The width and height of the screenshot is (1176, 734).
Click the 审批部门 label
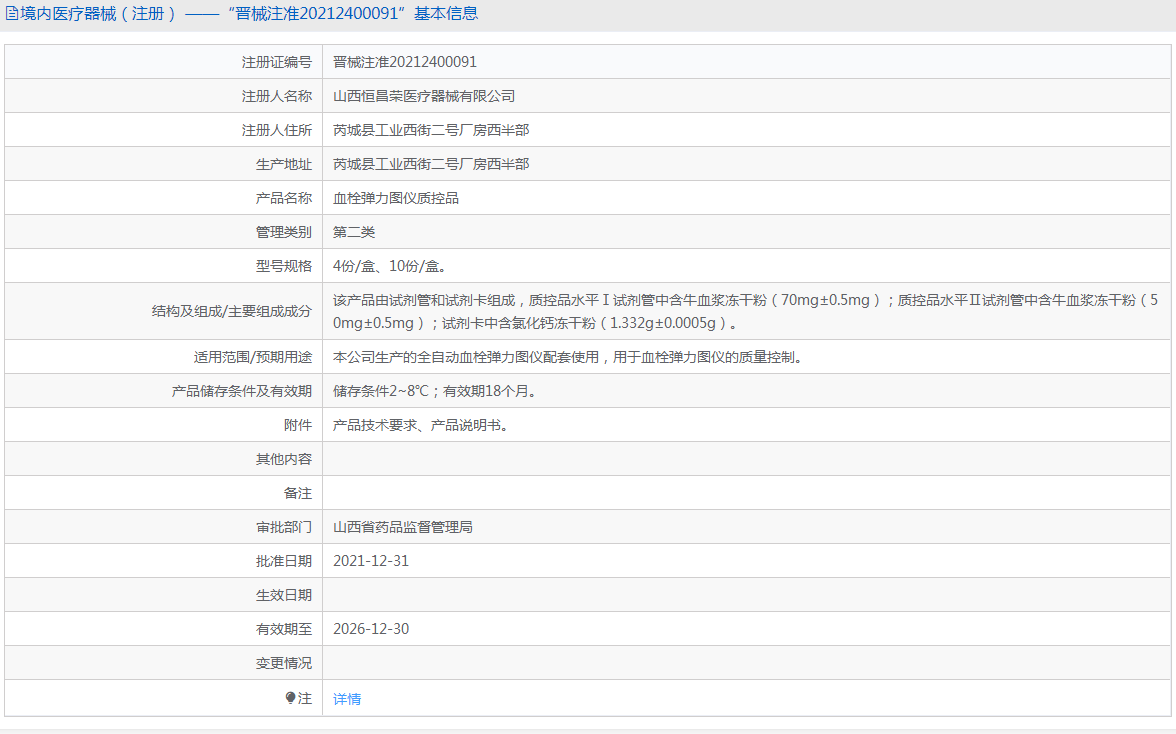284,527
